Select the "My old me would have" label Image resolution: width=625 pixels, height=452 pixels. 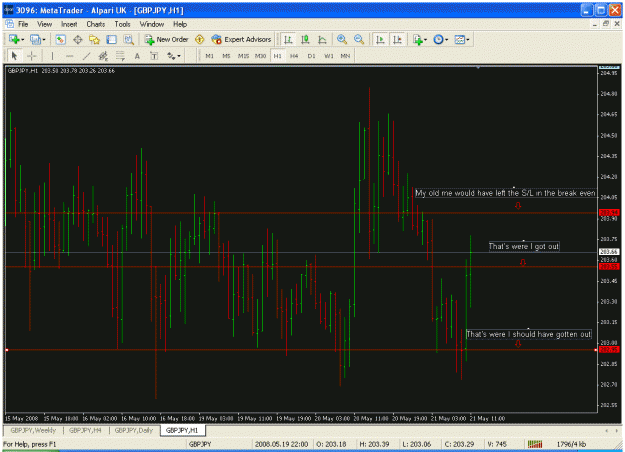(505, 193)
